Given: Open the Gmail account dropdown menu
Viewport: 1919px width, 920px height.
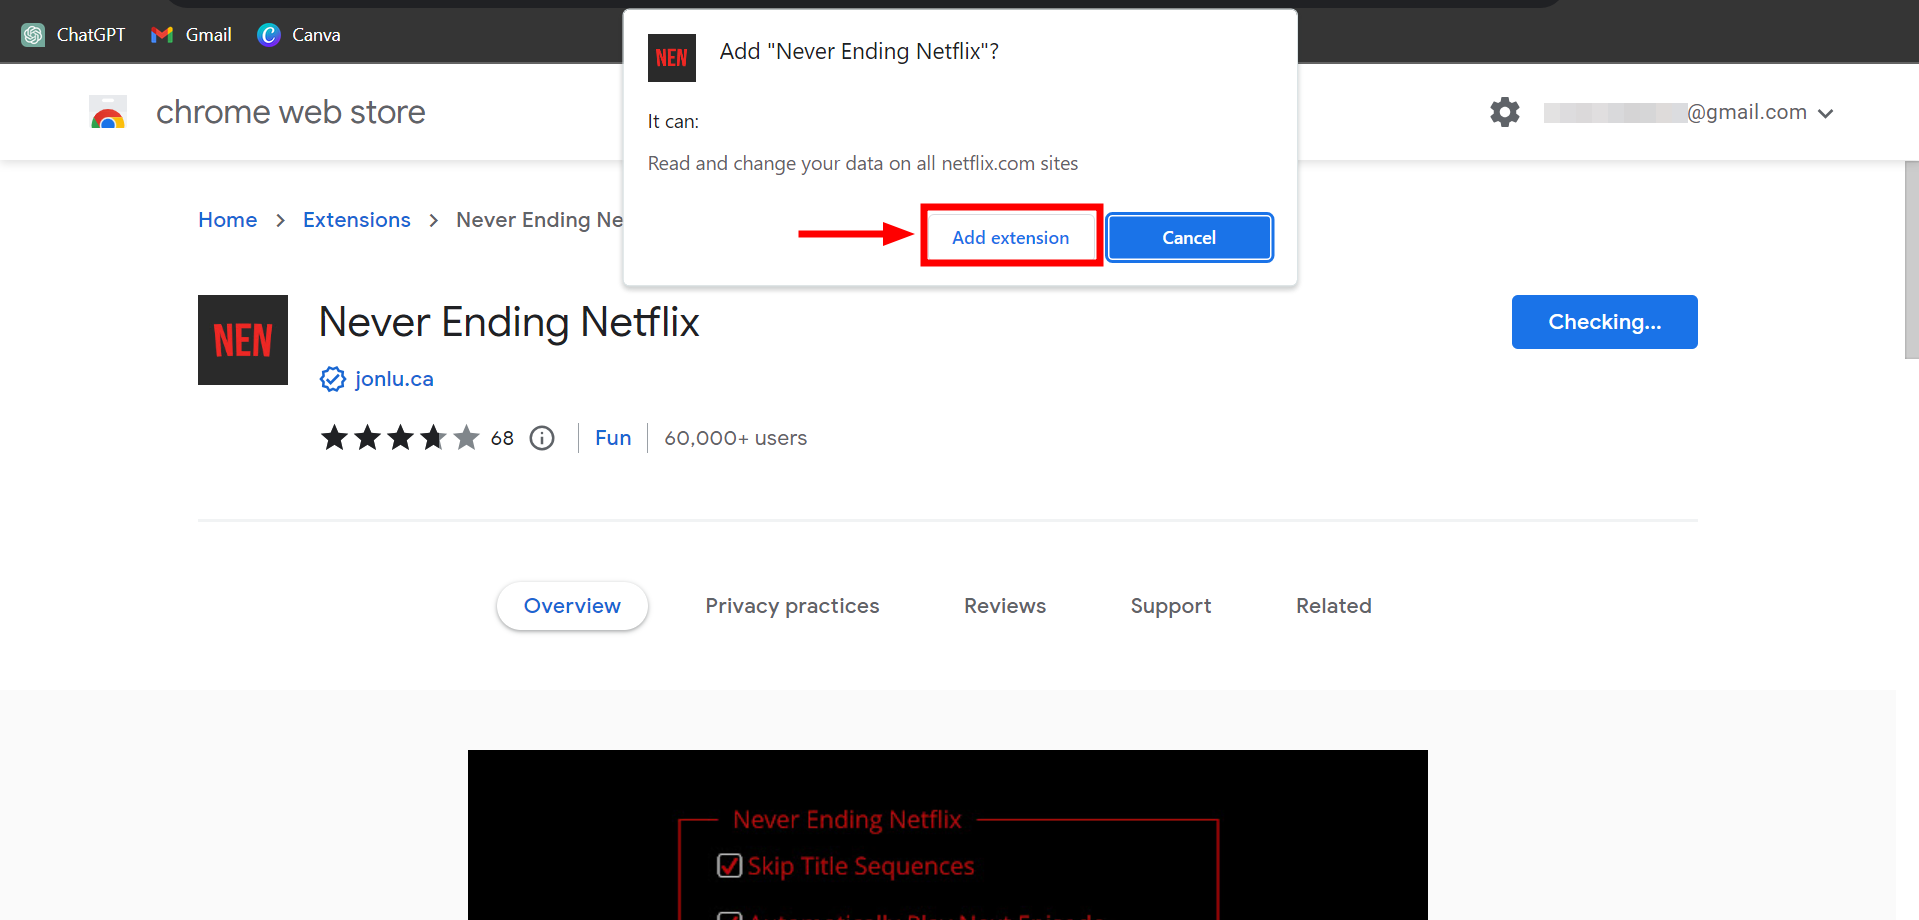Looking at the screenshot, I should (1828, 112).
